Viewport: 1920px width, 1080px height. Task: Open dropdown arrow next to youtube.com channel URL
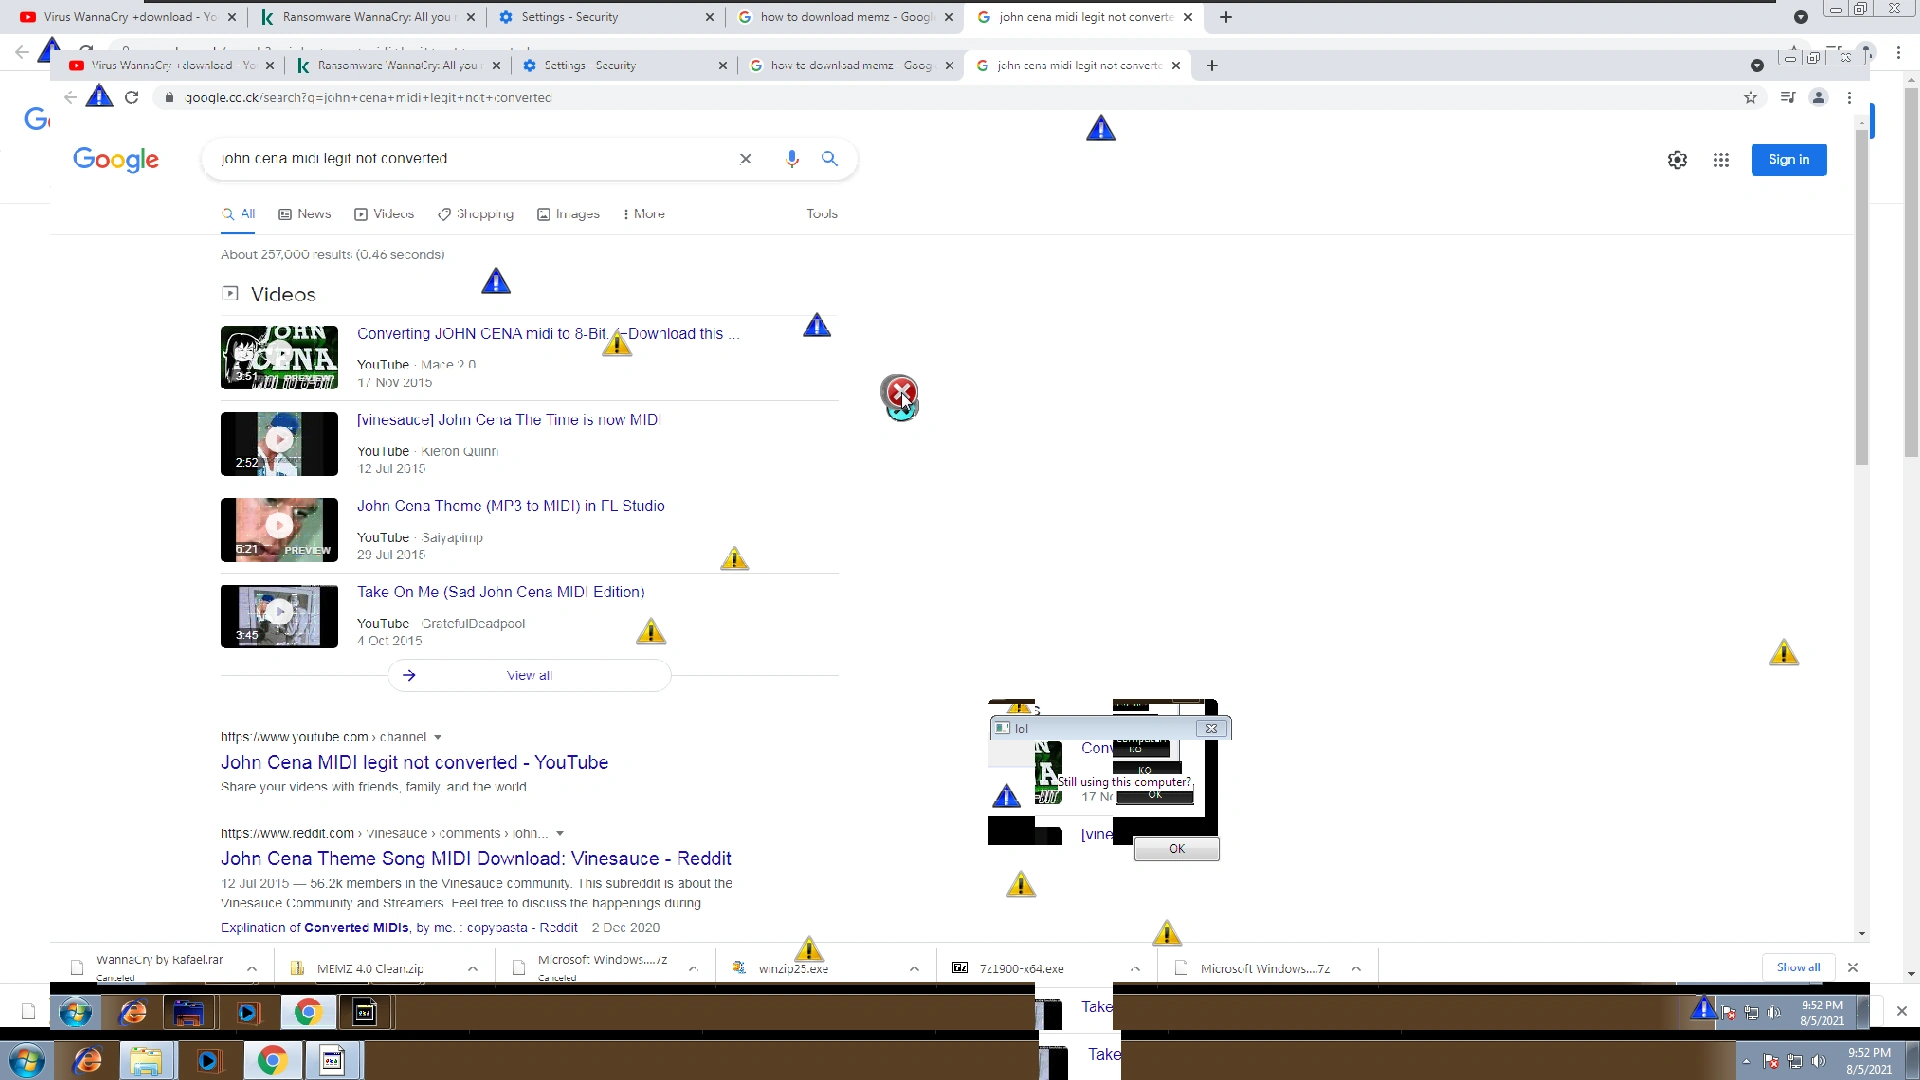click(438, 738)
